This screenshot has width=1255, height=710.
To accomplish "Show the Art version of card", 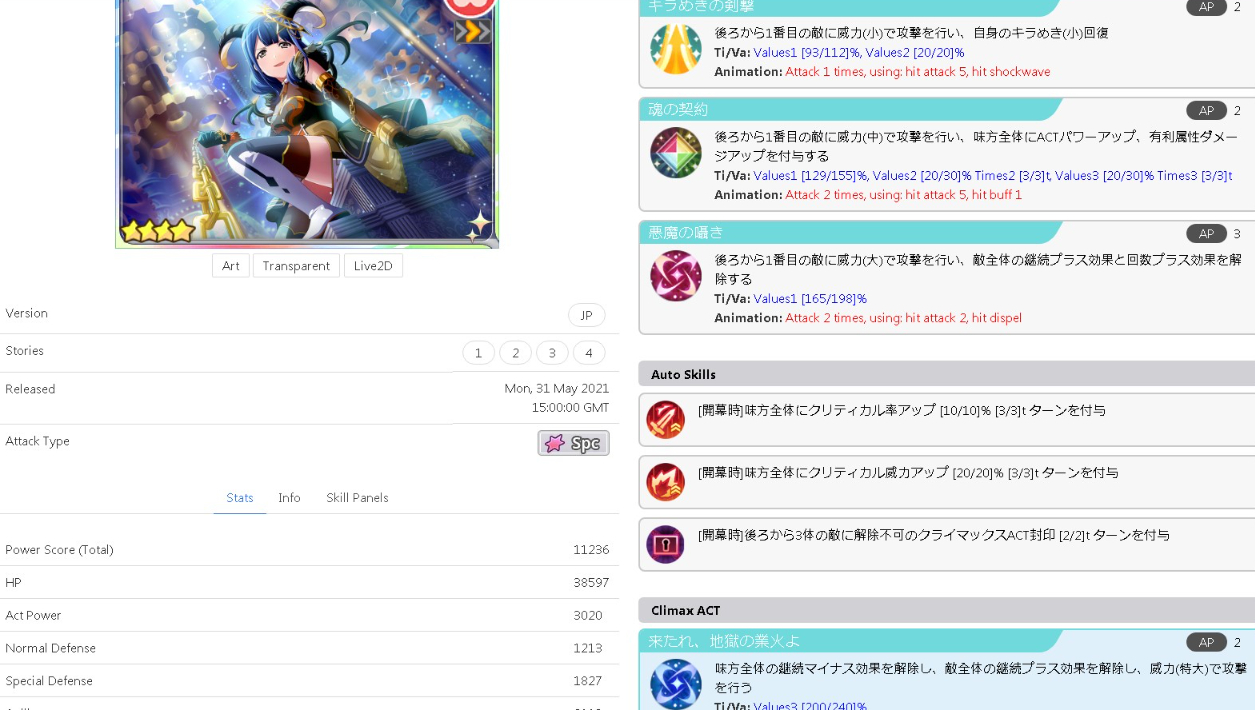I will click(x=231, y=266).
